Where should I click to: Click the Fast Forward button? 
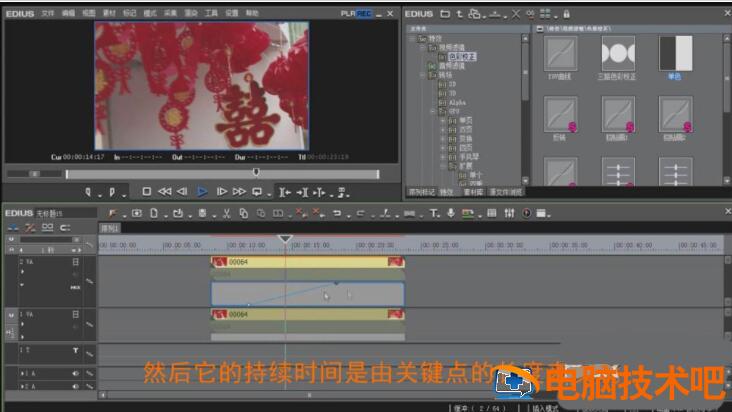[239, 191]
